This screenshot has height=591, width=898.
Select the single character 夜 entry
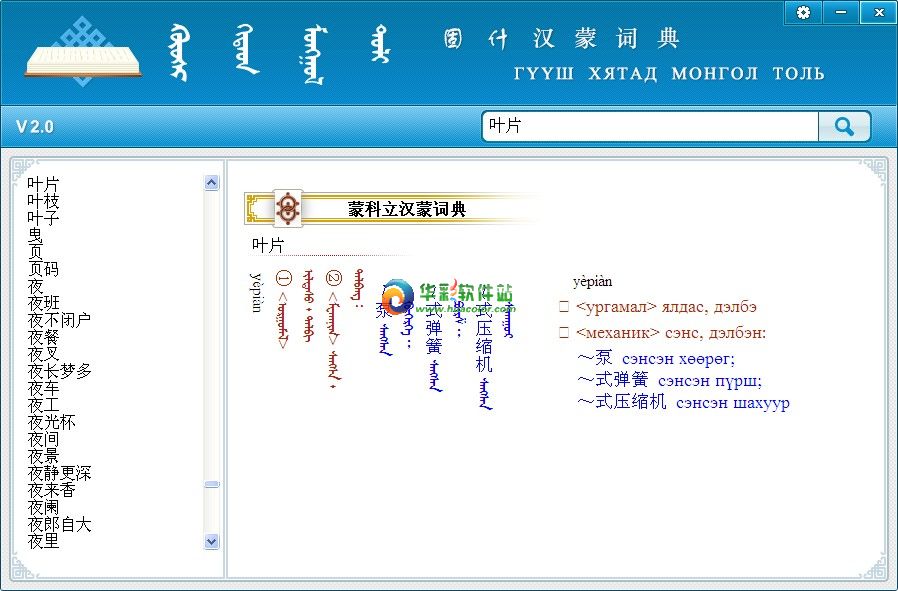(x=35, y=286)
